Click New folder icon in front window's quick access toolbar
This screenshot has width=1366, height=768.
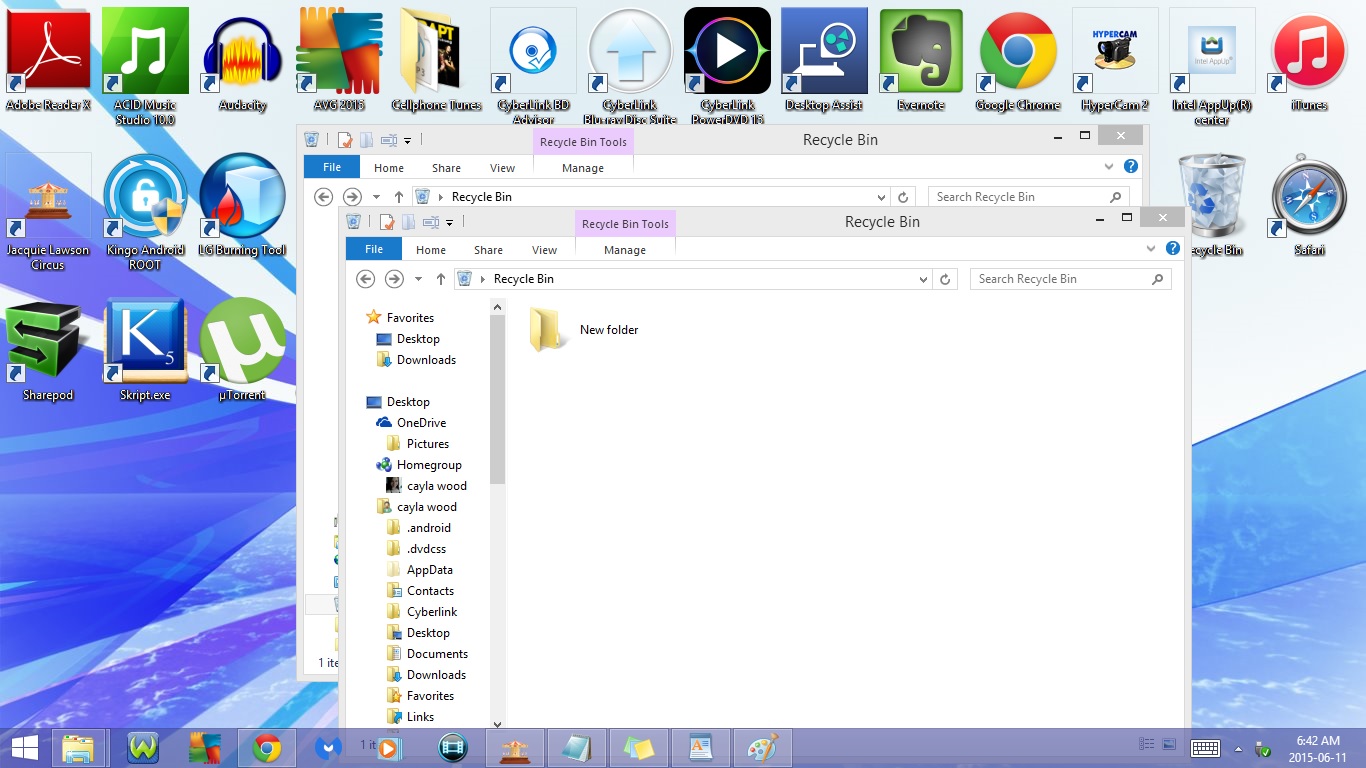409,222
